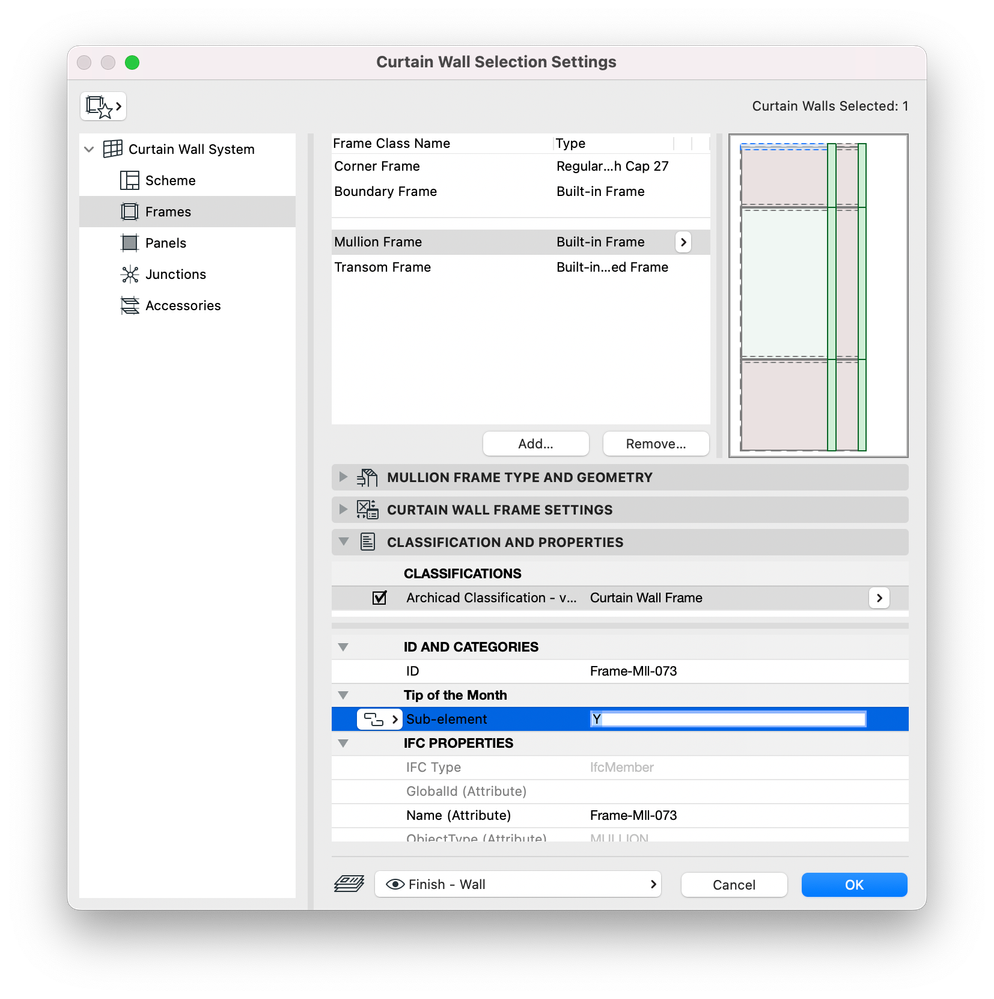Click the layer icon beside Finish - Wall
Image resolution: width=994 pixels, height=999 pixels.
[x=349, y=884]
